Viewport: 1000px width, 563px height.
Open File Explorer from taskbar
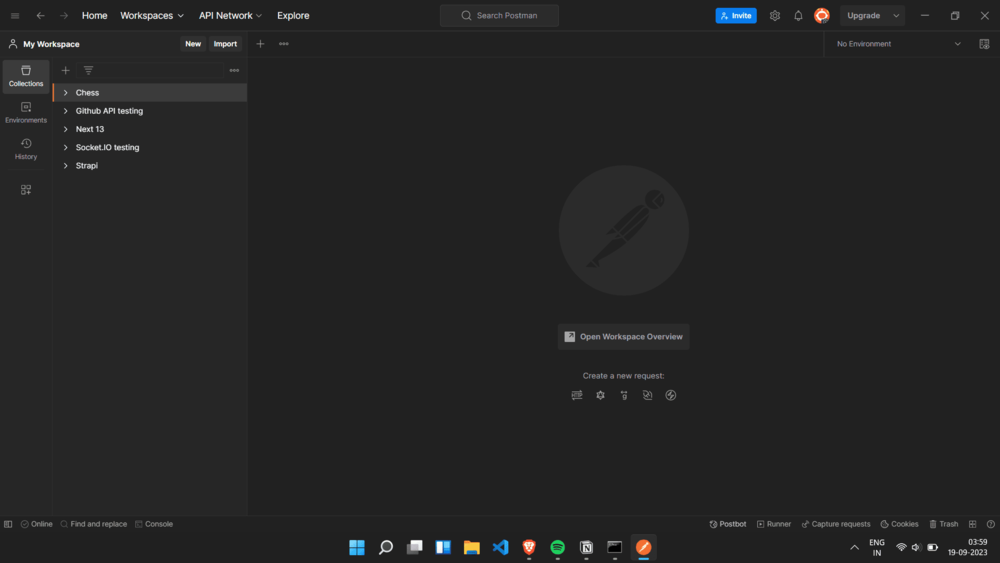pos(472,547)
